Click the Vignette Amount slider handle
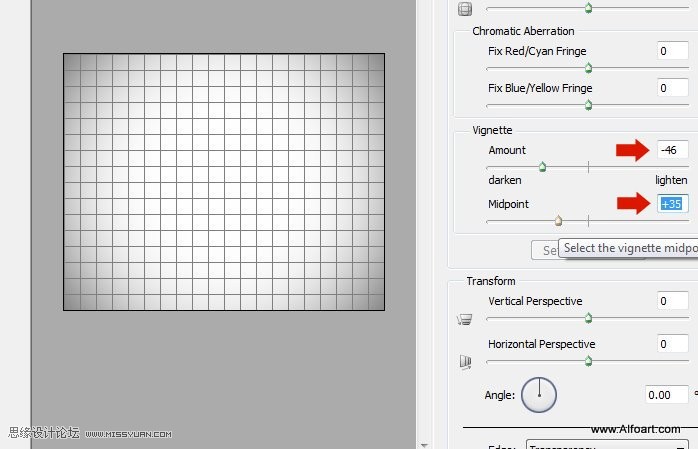The image size is (698, 449). pos(542,168)
